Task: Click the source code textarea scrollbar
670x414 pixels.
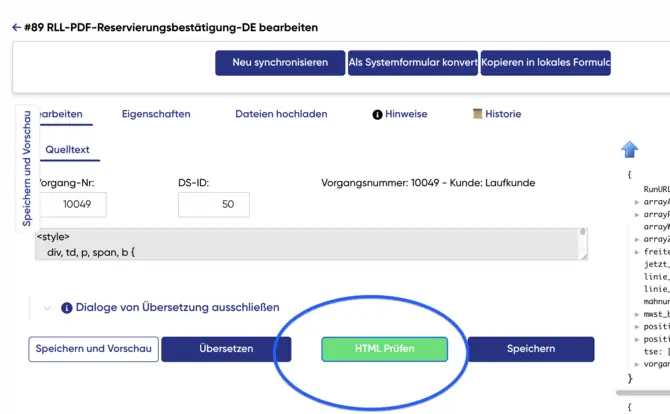Action: (x=583, y=244)
